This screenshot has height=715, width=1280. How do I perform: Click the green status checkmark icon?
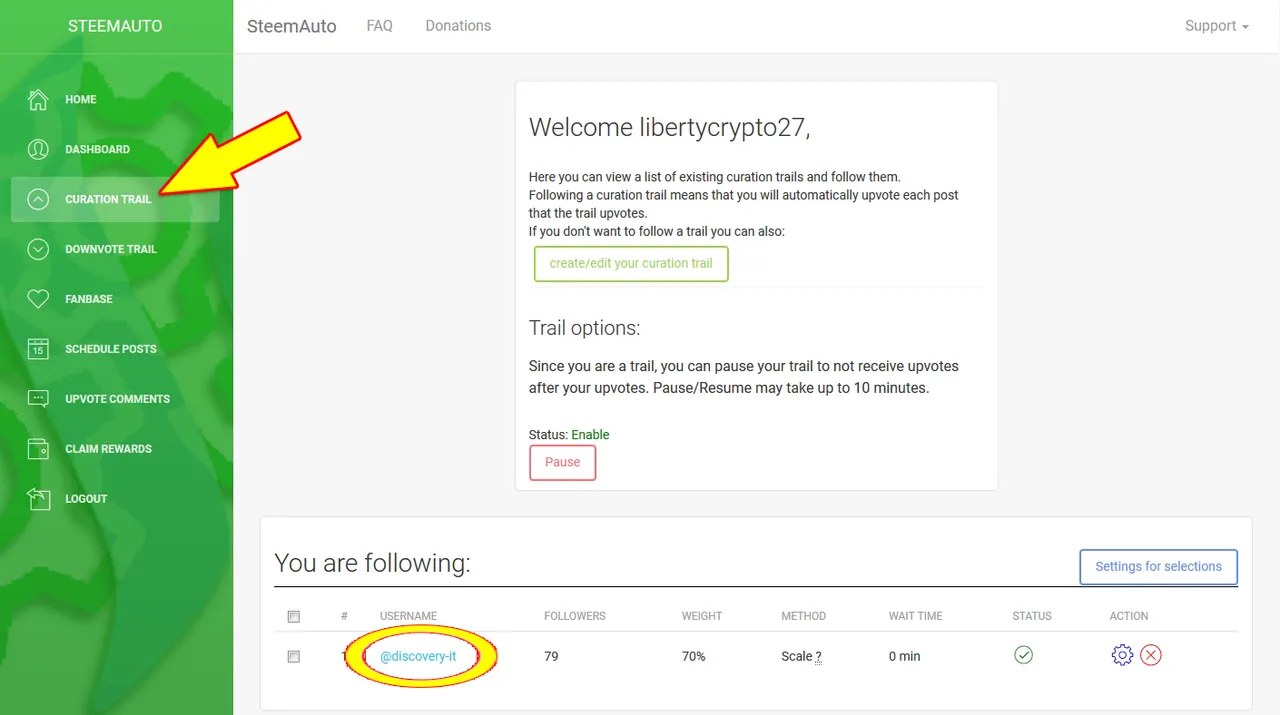click(1023, 655)
